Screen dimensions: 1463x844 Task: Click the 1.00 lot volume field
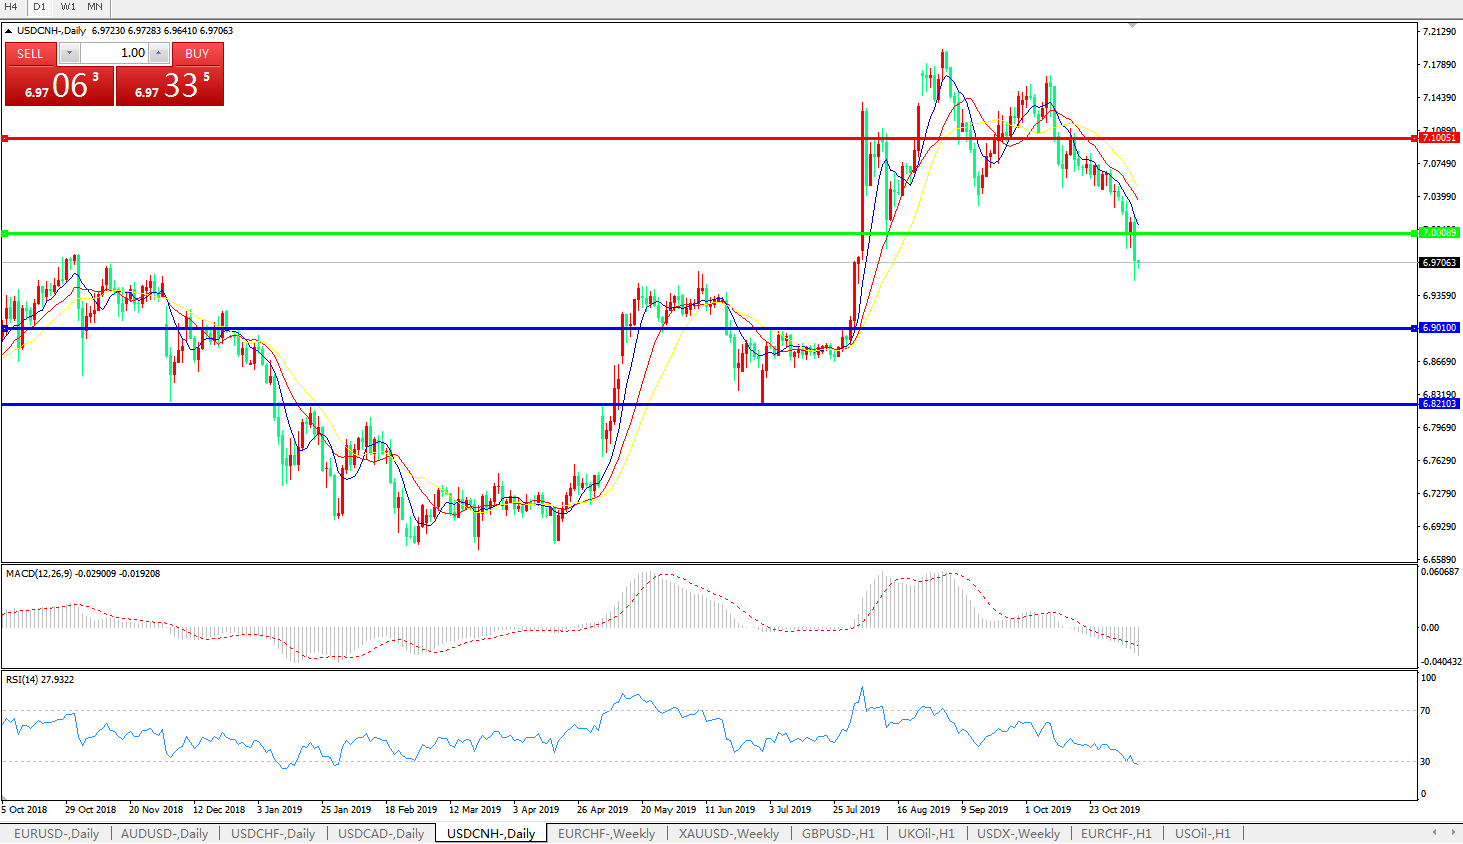(114, 53)
